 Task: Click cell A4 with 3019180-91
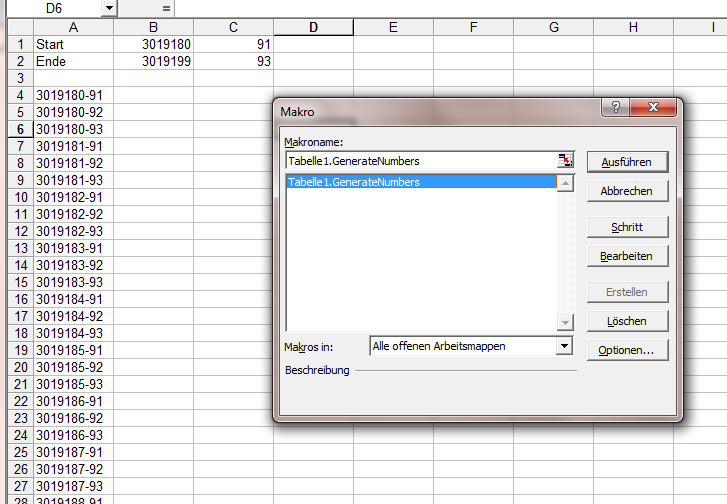[73, 95]
